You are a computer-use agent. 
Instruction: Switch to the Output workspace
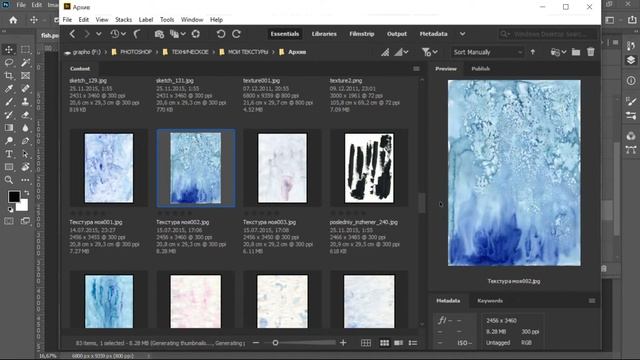coord(397,34)
